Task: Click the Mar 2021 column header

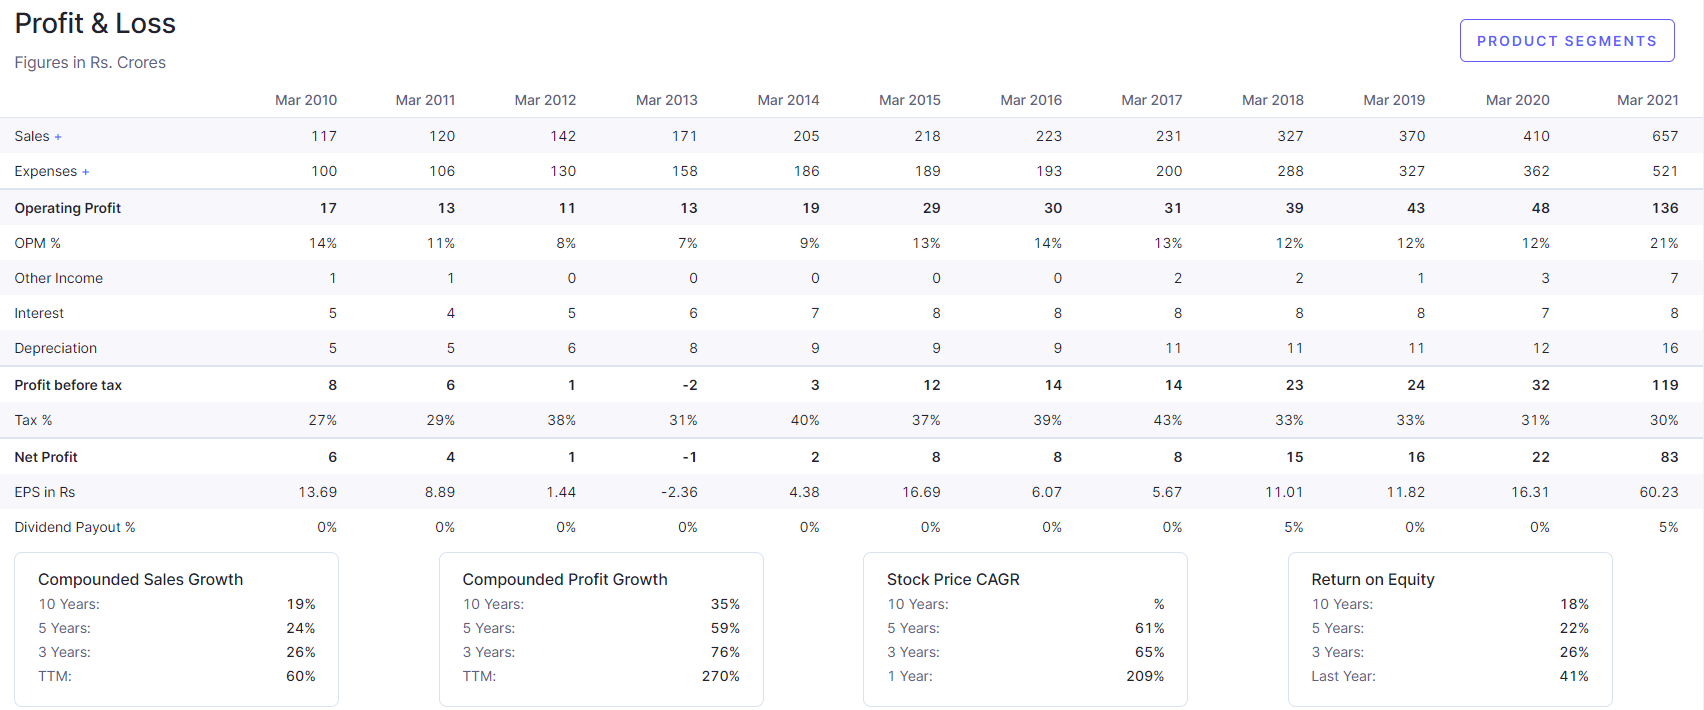Action: 1647,100
